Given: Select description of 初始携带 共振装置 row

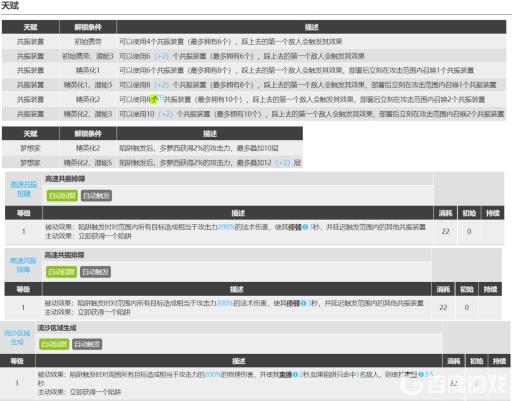Looking at the screenshot, I should 231,42.
